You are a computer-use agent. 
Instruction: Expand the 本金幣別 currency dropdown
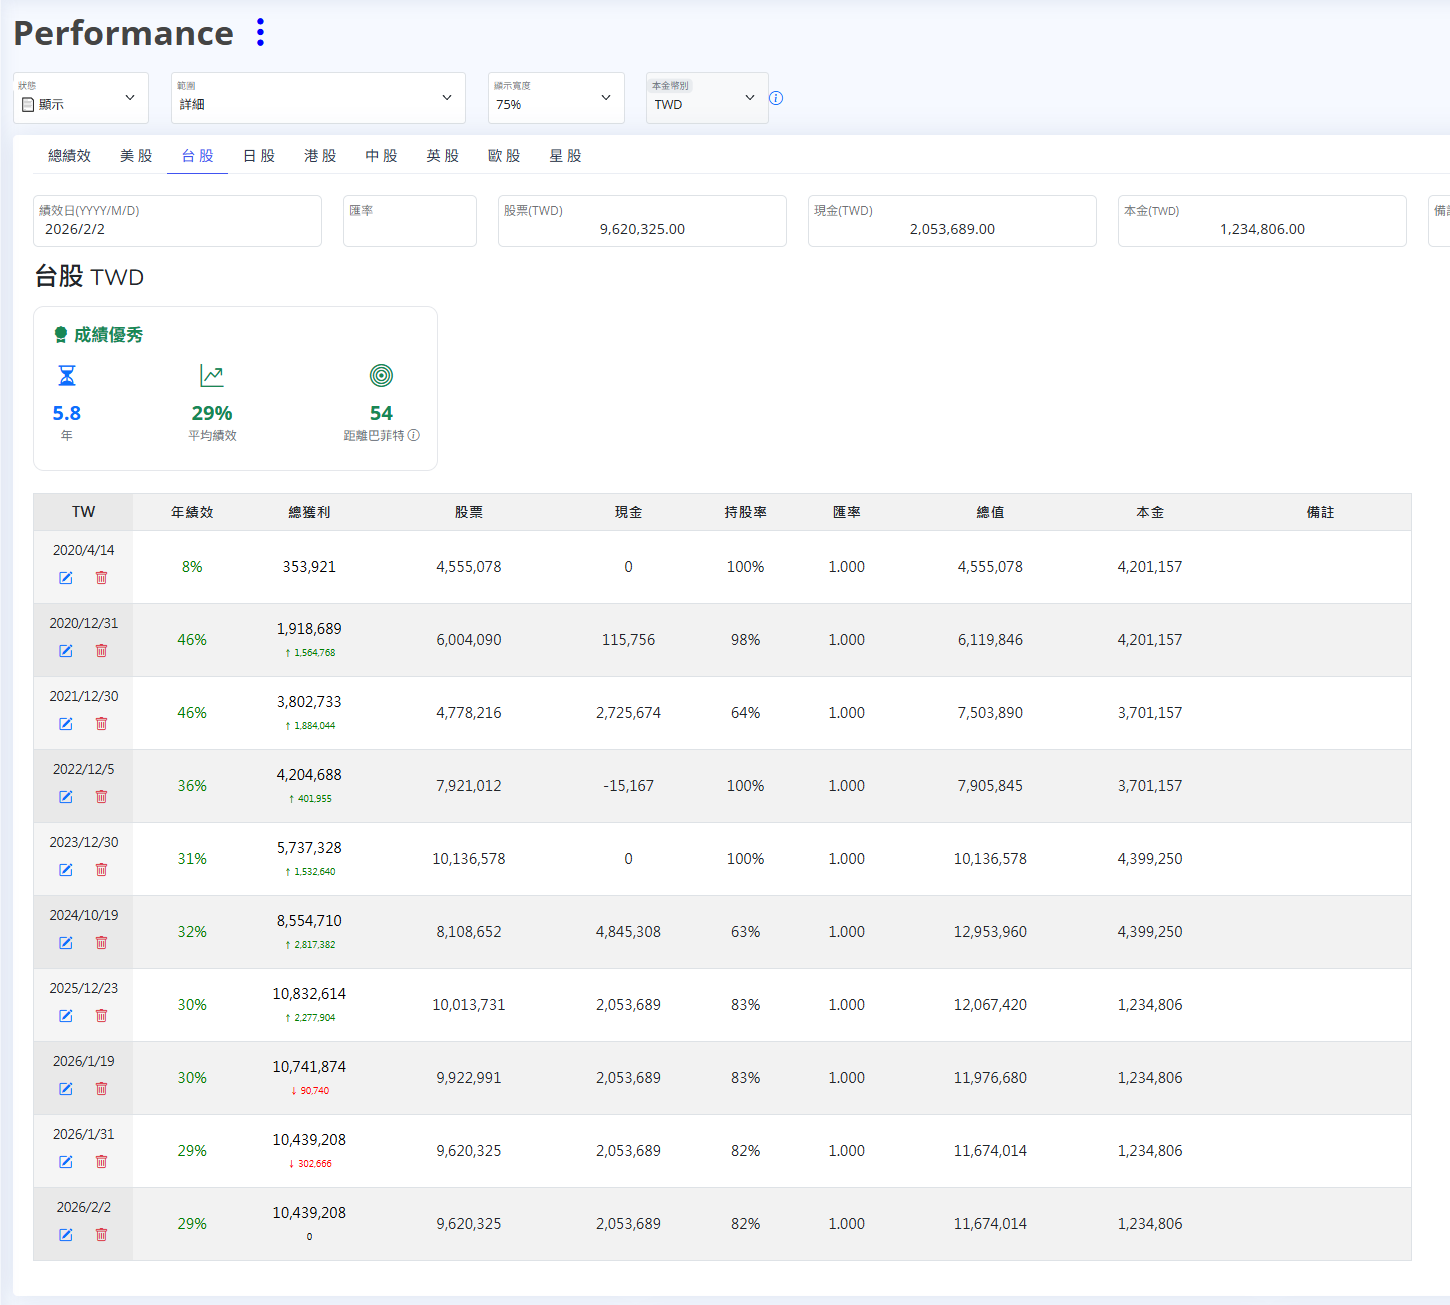[706, 98]
